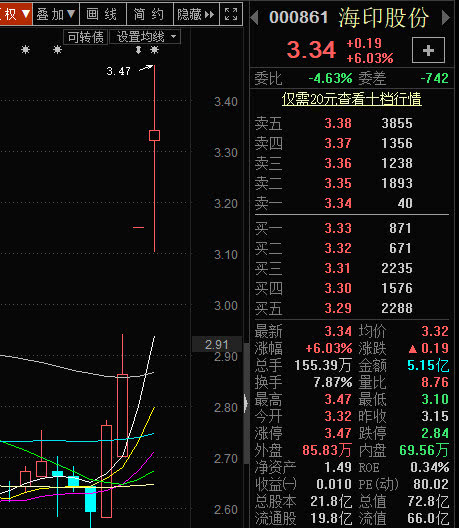Click 金额 value 5.15亿
The width and height of the screenshot is (459, 528).
[x=428, y=365]
